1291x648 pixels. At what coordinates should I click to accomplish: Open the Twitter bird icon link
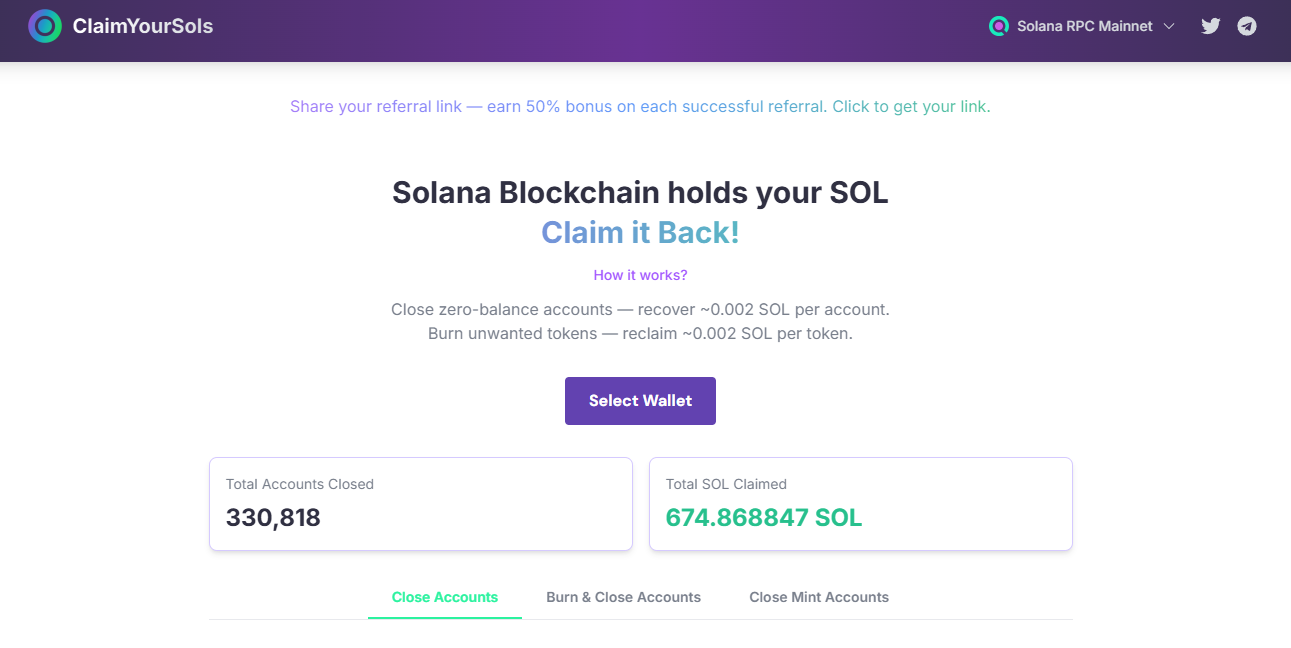[x=1211, y=27]
